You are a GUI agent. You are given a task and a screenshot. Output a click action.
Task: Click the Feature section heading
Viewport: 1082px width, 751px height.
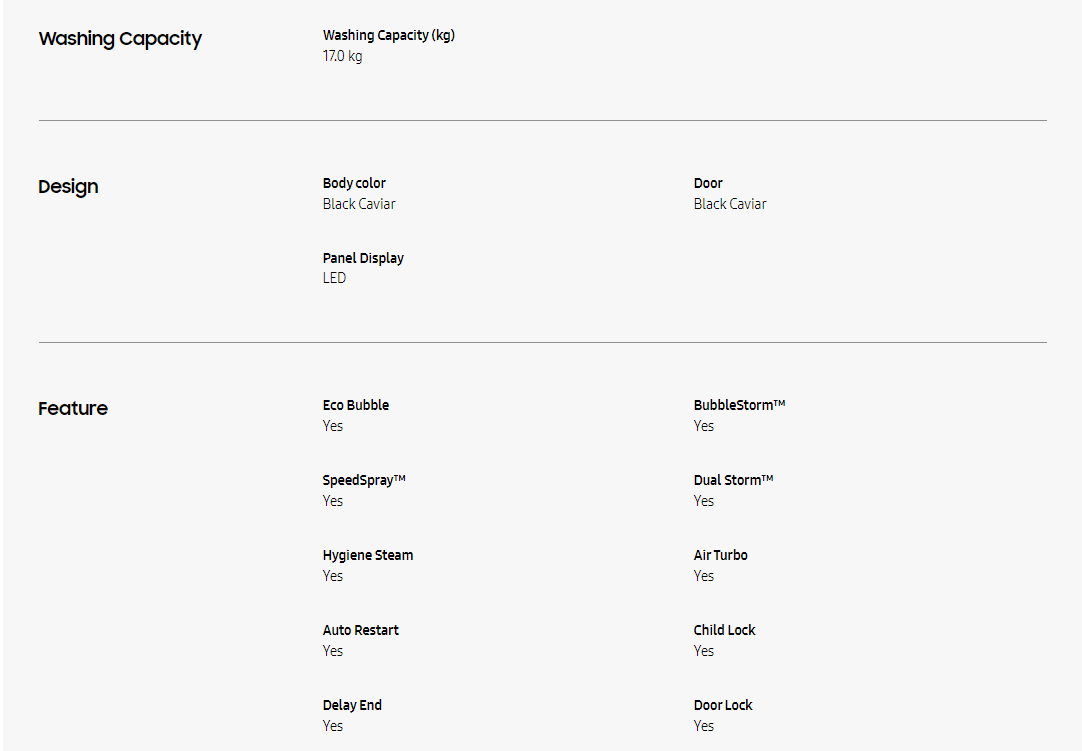click(x=73, y=409)
